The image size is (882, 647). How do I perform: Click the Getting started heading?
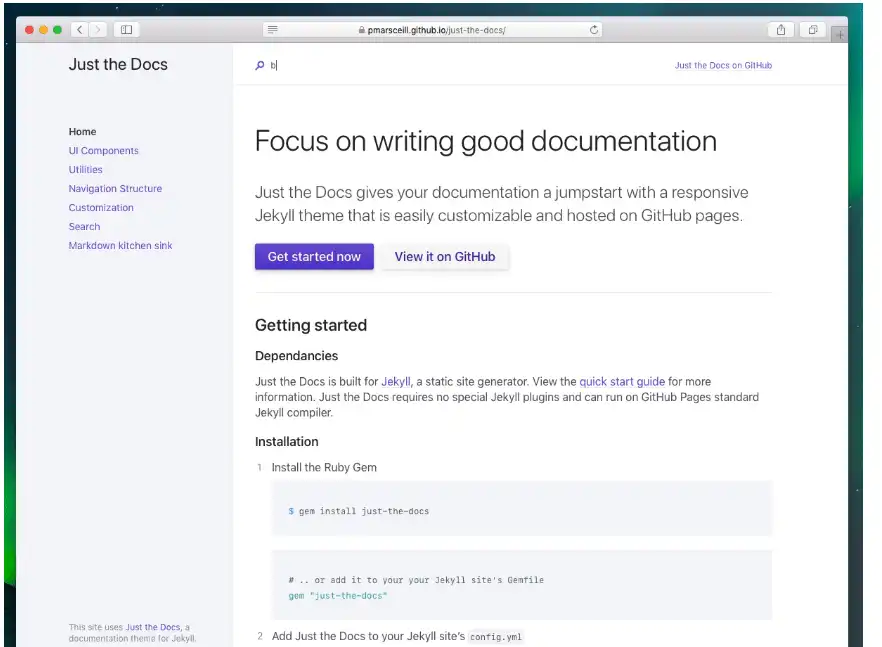[310, 325]
